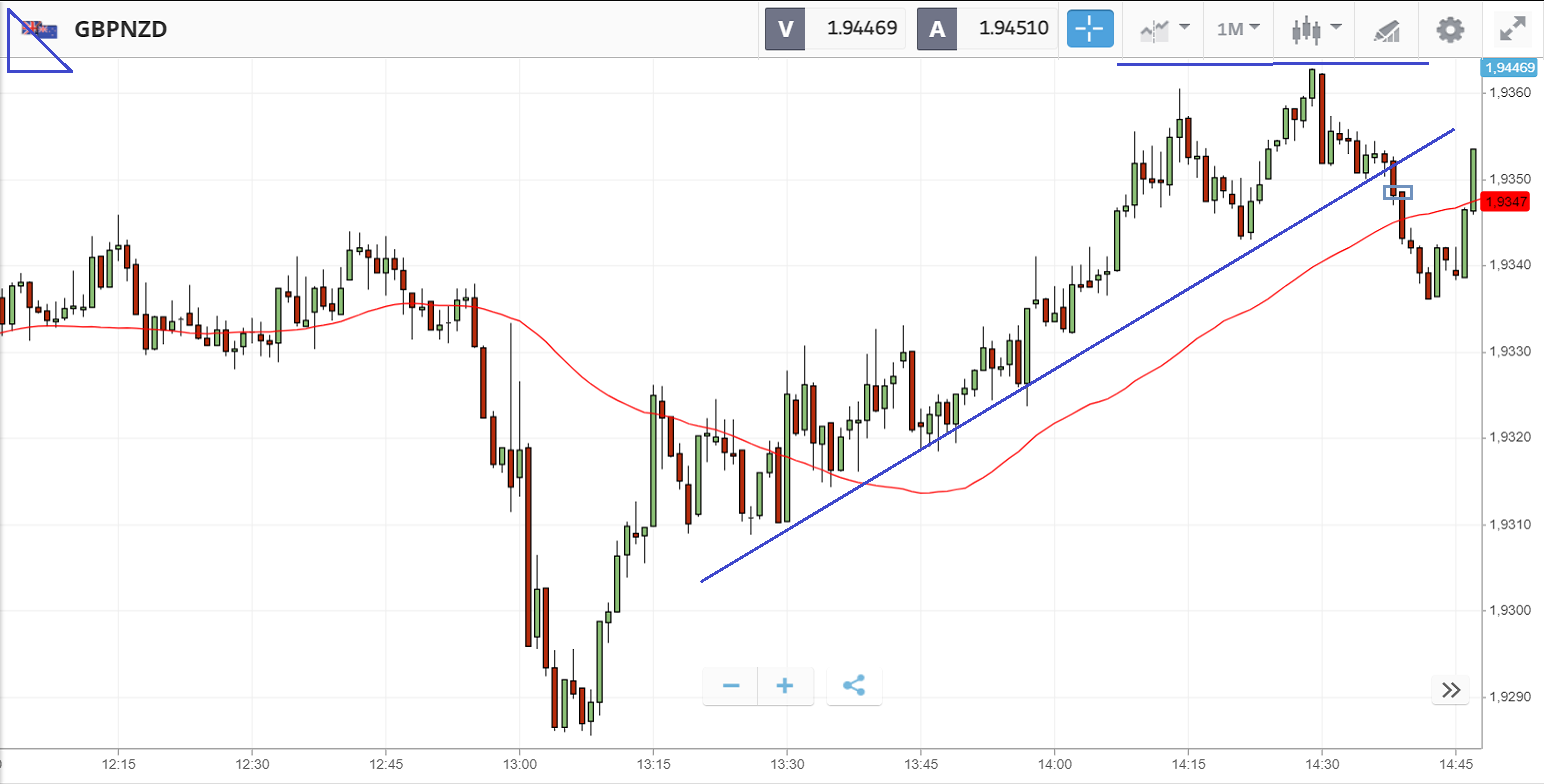The image size is (1544, 784).
Task: Open the candlestick chart type dropdown
Action: [1314, 29]
